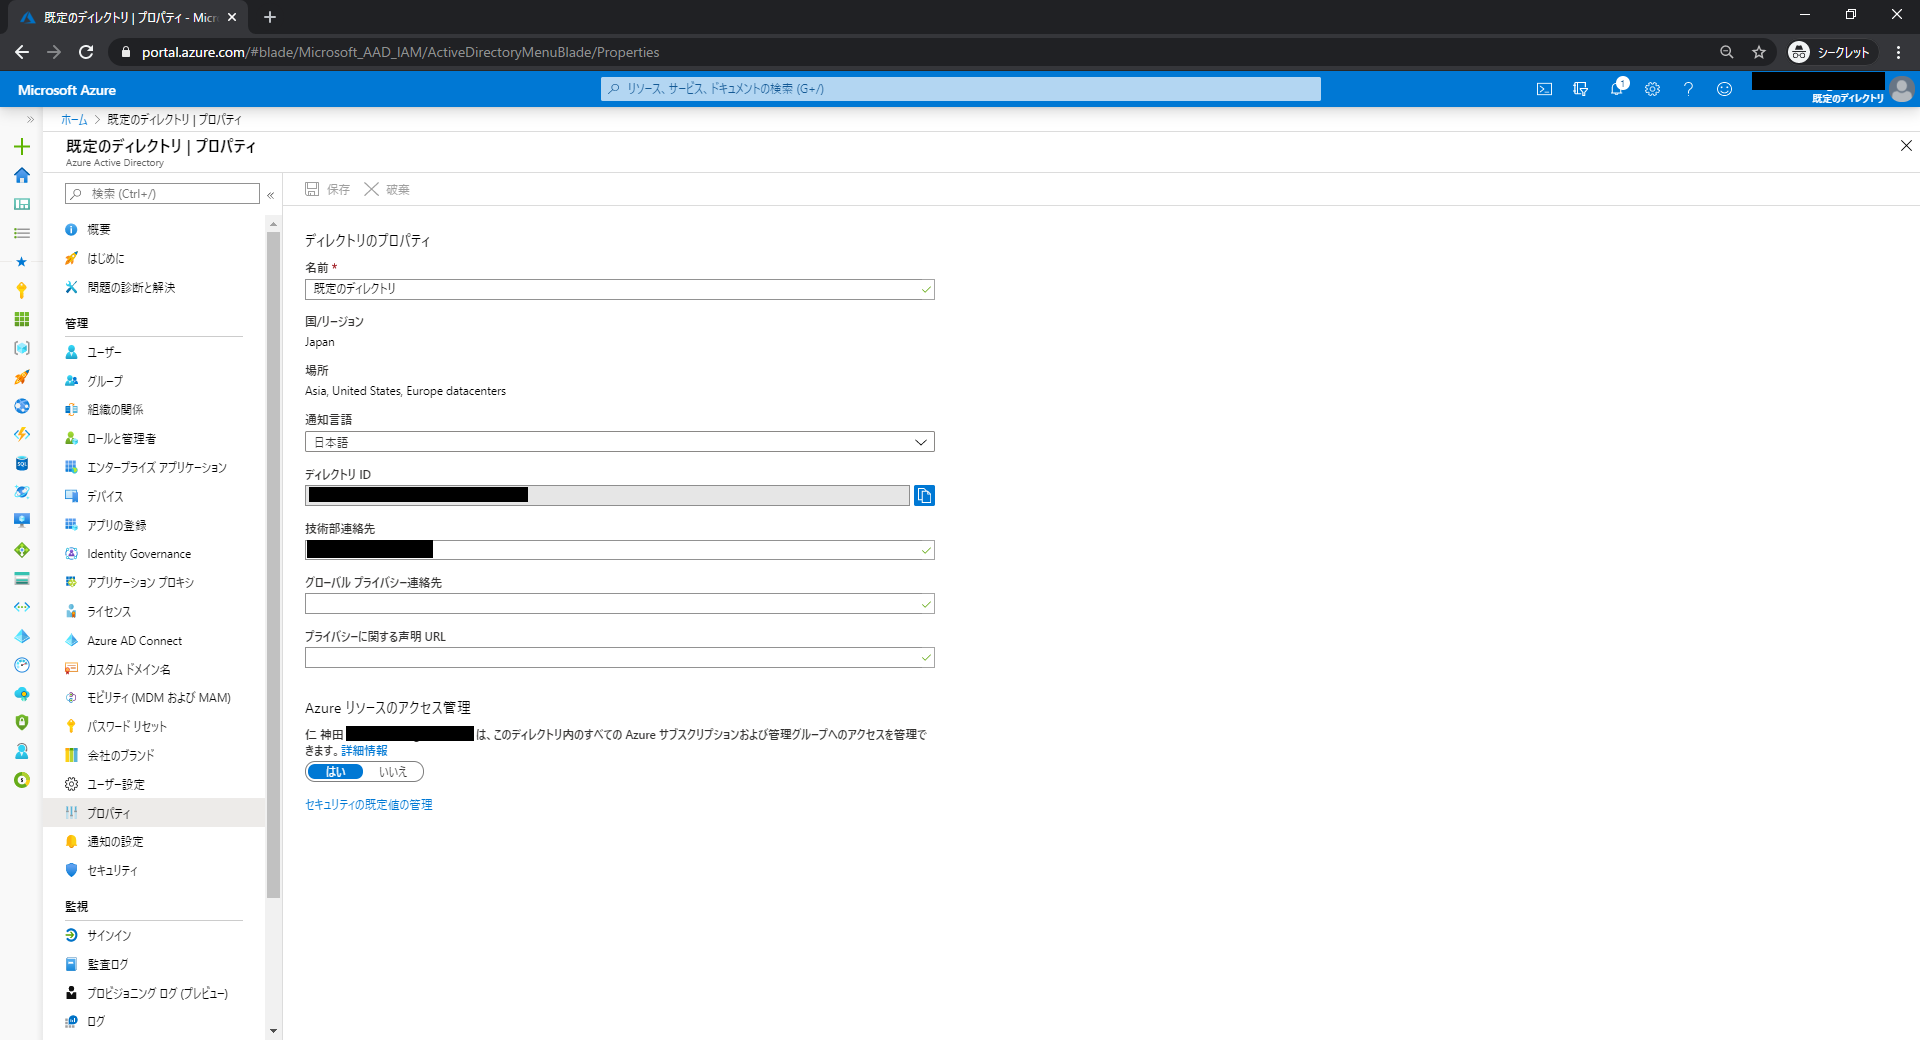The width and height of the screenshot is (1920, 1040).
Task: Open the notifications bell icon
Action: 1616,89
